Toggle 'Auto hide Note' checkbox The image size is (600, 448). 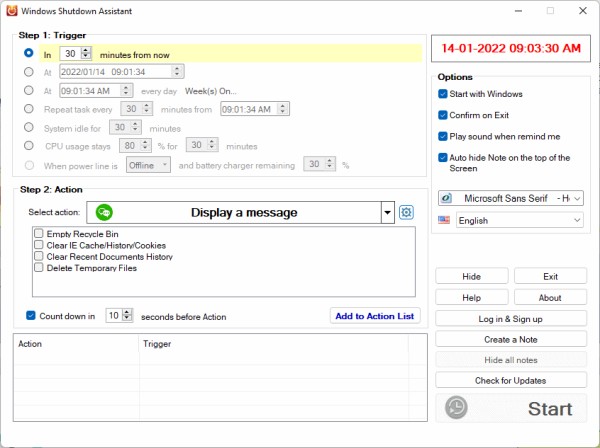(443, 157)
